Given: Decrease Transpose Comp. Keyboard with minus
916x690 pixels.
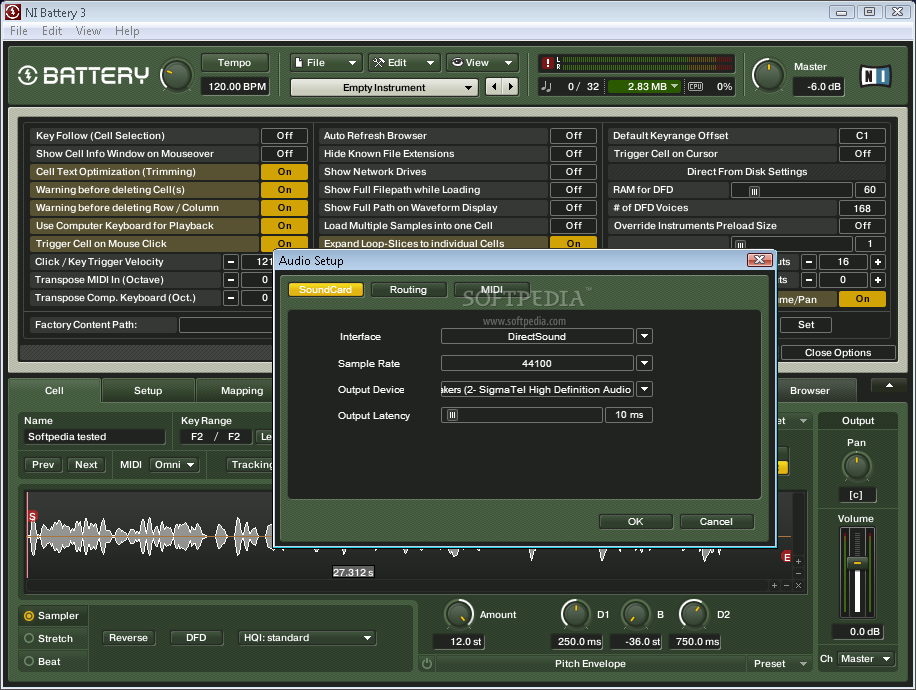Looking at the screenshot, I should point(231,298).
